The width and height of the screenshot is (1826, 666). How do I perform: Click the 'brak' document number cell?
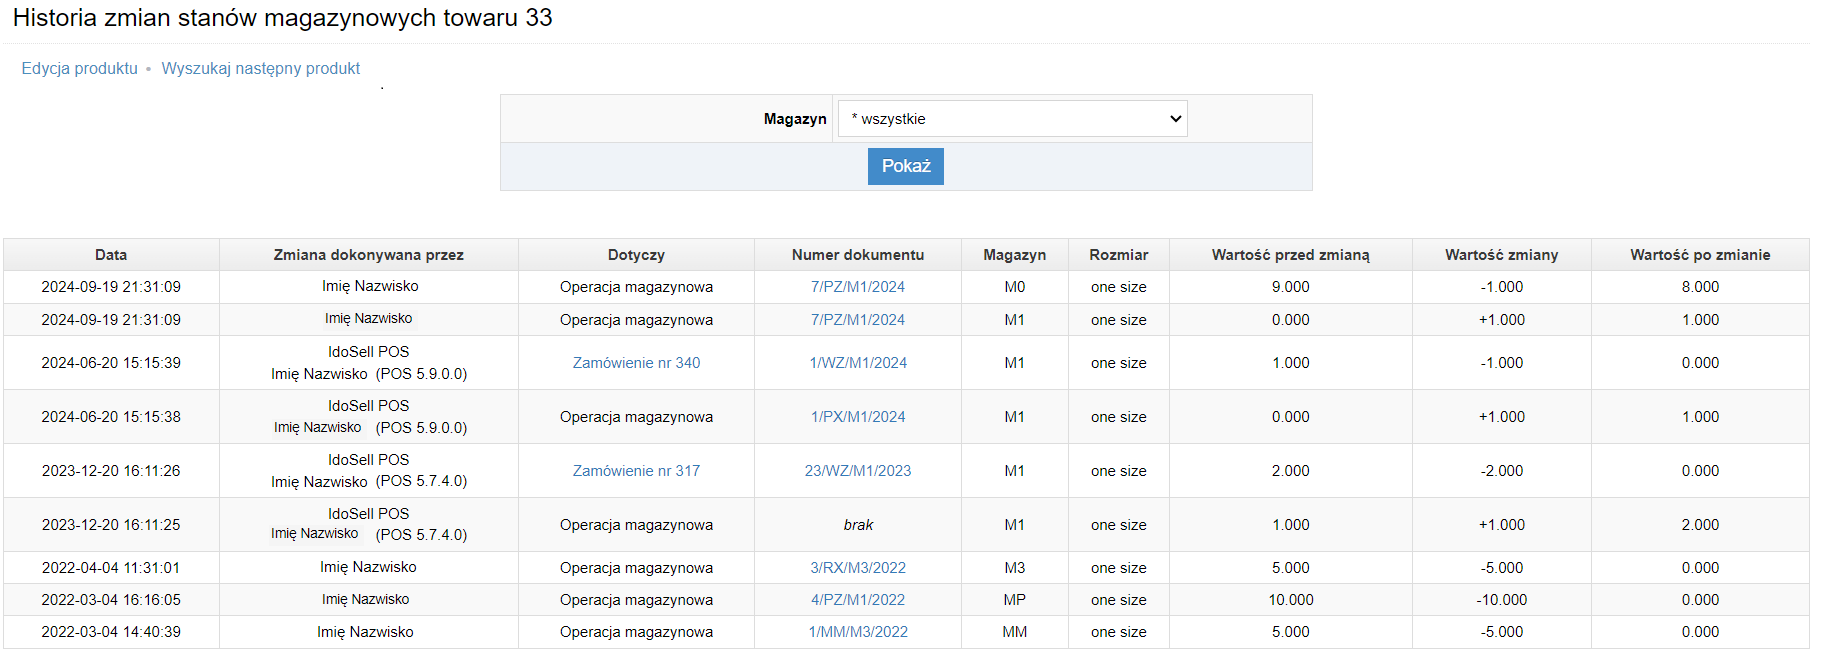(x=858, y=525)
